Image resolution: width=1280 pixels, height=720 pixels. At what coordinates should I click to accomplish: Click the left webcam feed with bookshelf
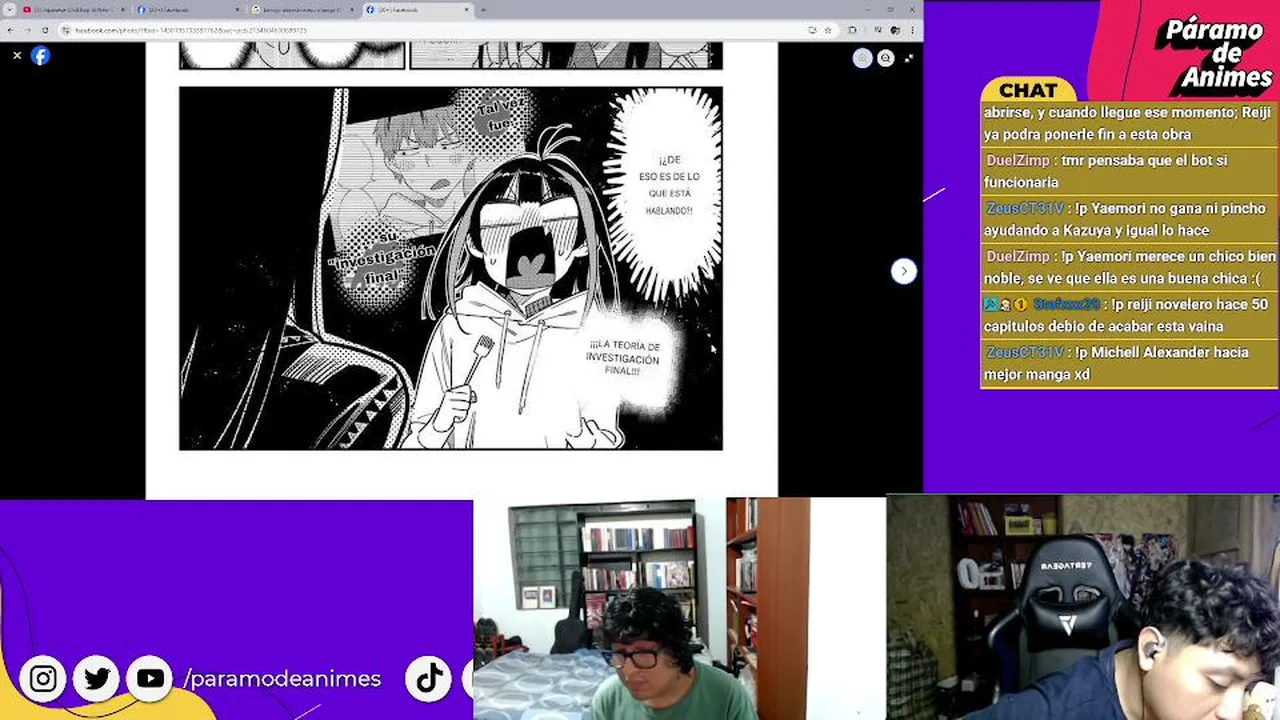pyautogui.click(x=679, y=609)
